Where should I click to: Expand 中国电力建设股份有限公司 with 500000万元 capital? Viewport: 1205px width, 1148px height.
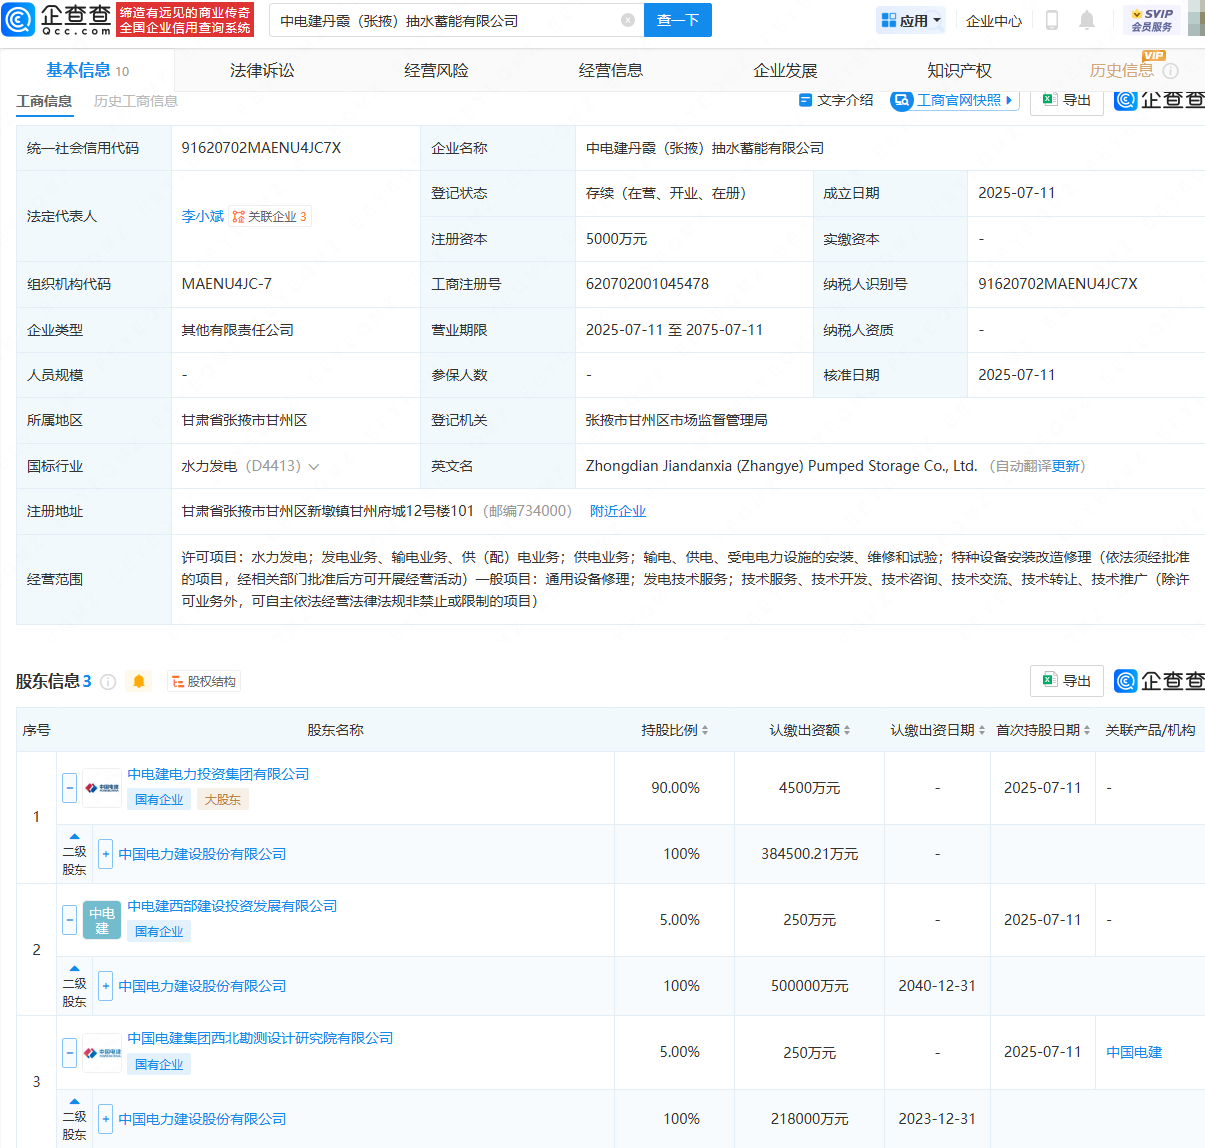[106, 986]
